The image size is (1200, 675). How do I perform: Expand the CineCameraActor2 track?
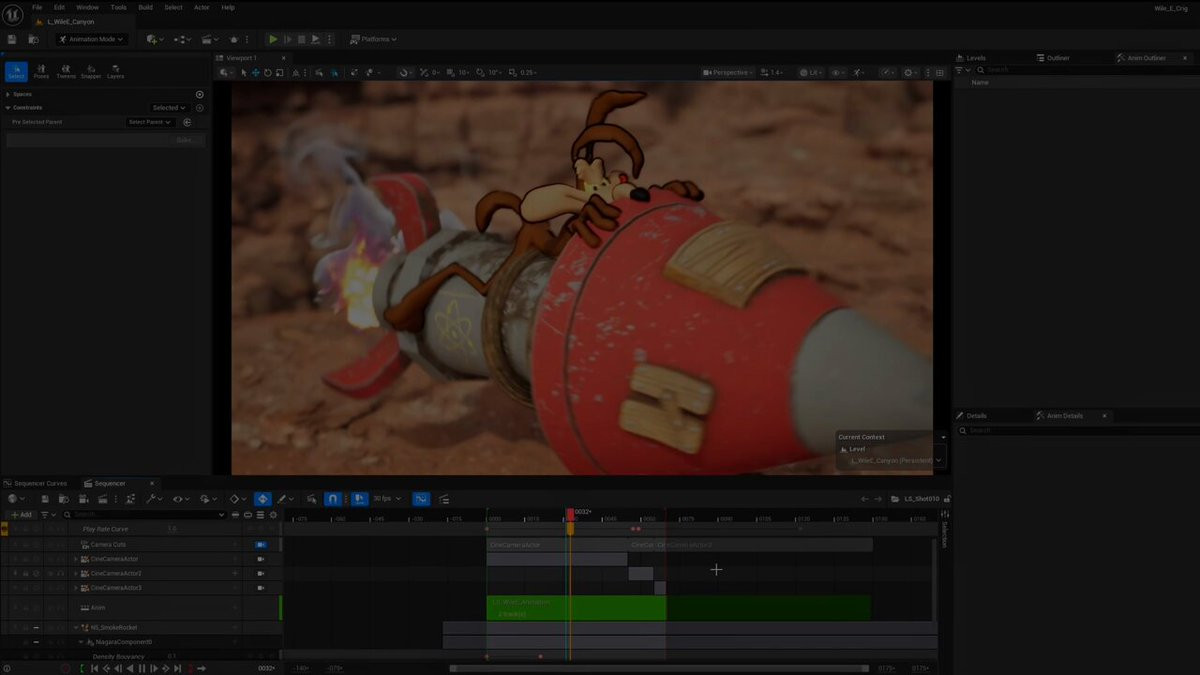(x=75, y=573)
